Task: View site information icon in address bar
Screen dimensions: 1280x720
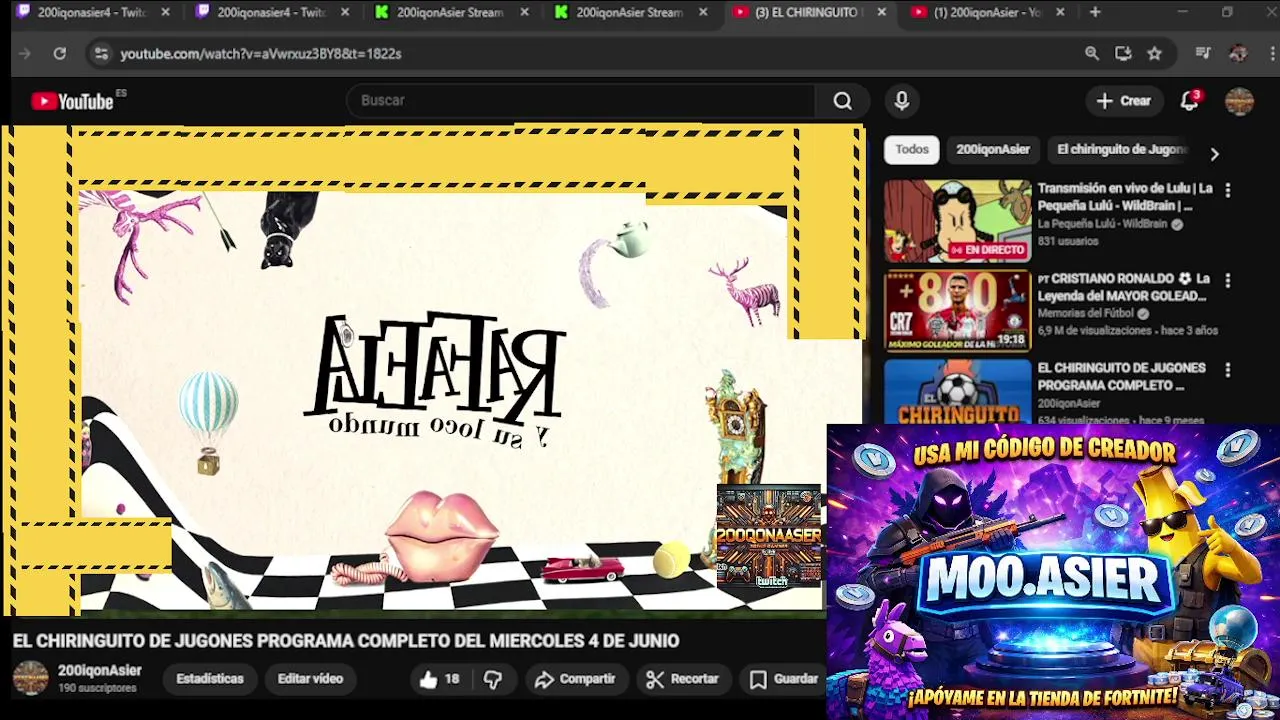Action: coord(101,54)
